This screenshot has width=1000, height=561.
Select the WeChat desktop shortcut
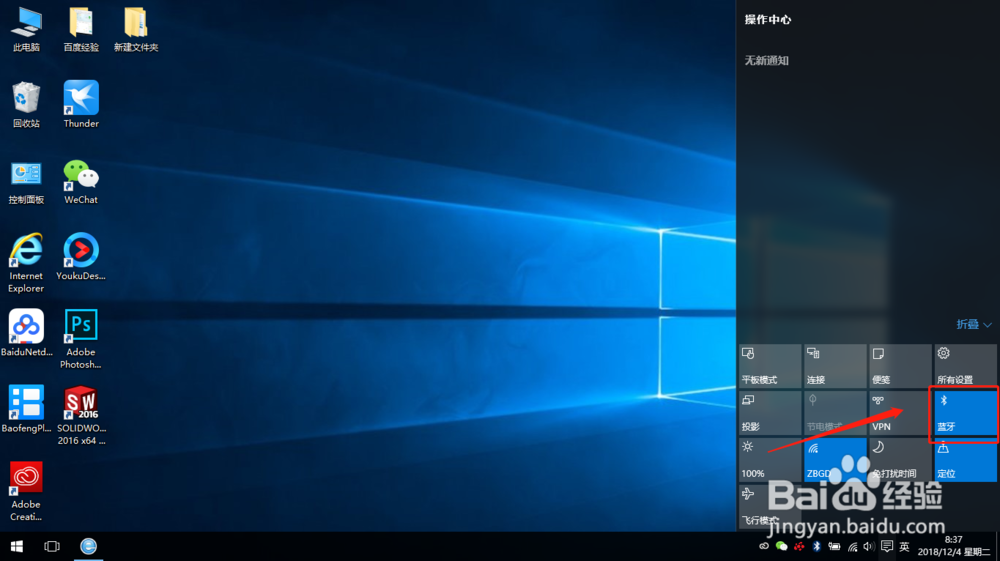(81, 182)
